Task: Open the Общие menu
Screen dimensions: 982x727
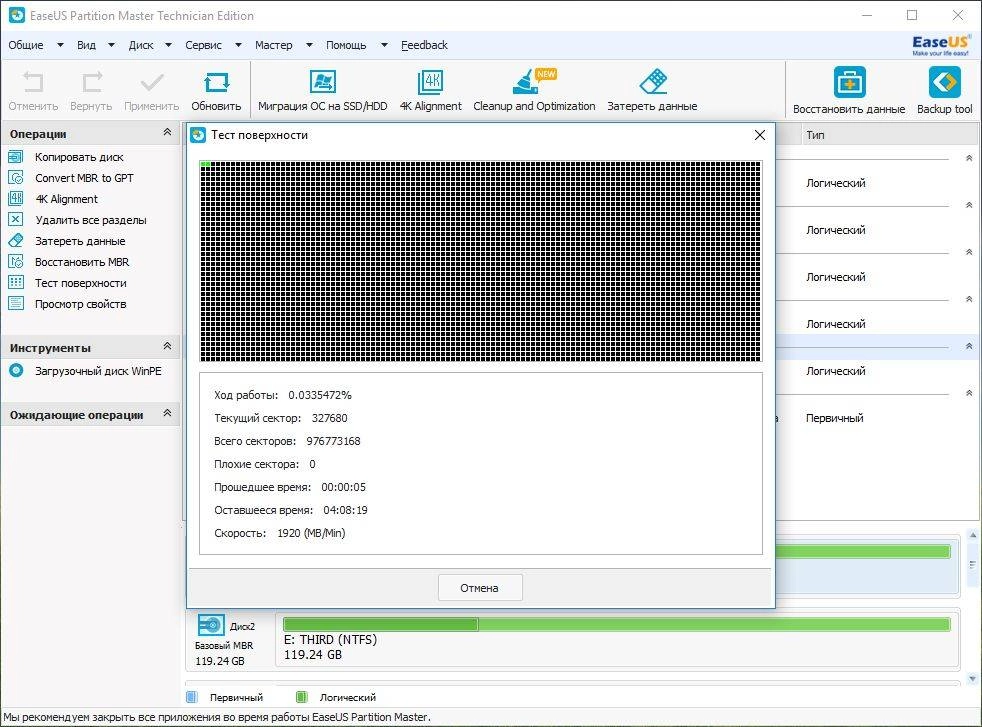Action: point(26,45)
